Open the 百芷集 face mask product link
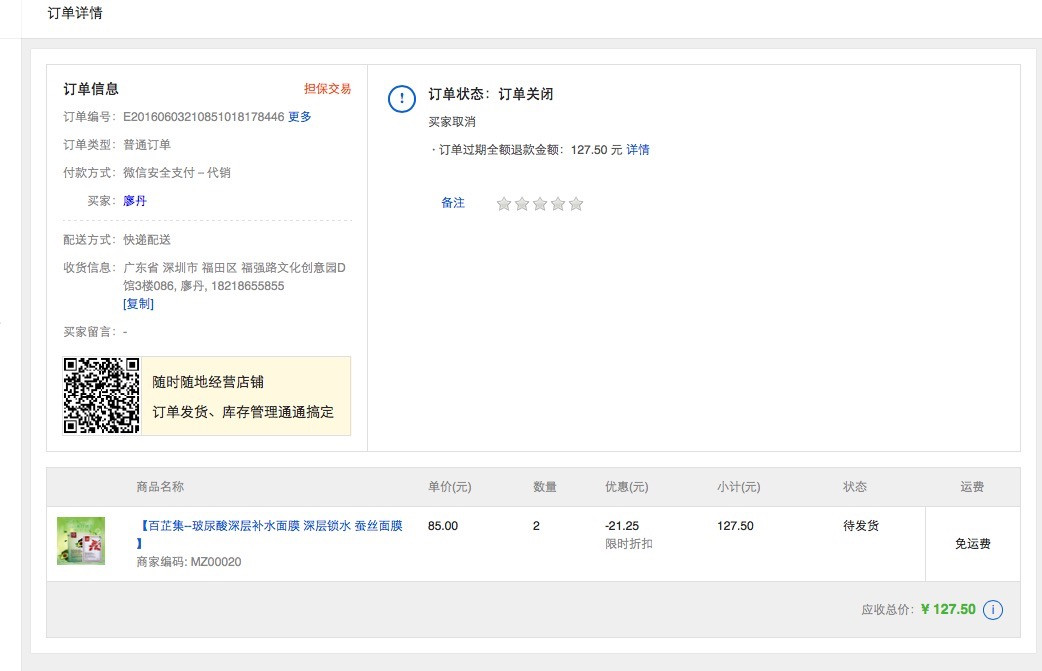Image resolution: width=1042 pixels, height=671 pixels. coord(270,534)
